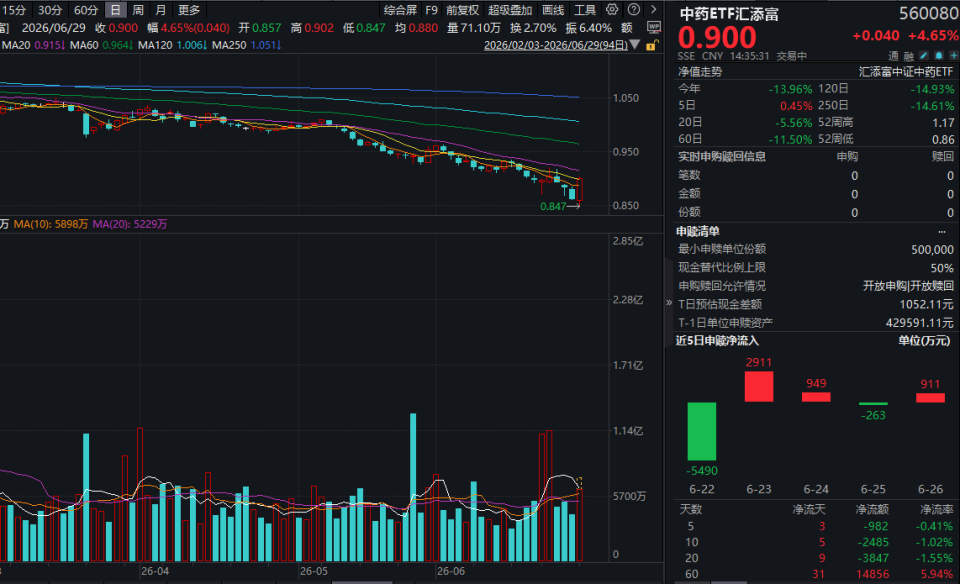The width and height of the screenshot is (960, 584).
Task: Click the 画线 drawing button
Action: point(553,10)
